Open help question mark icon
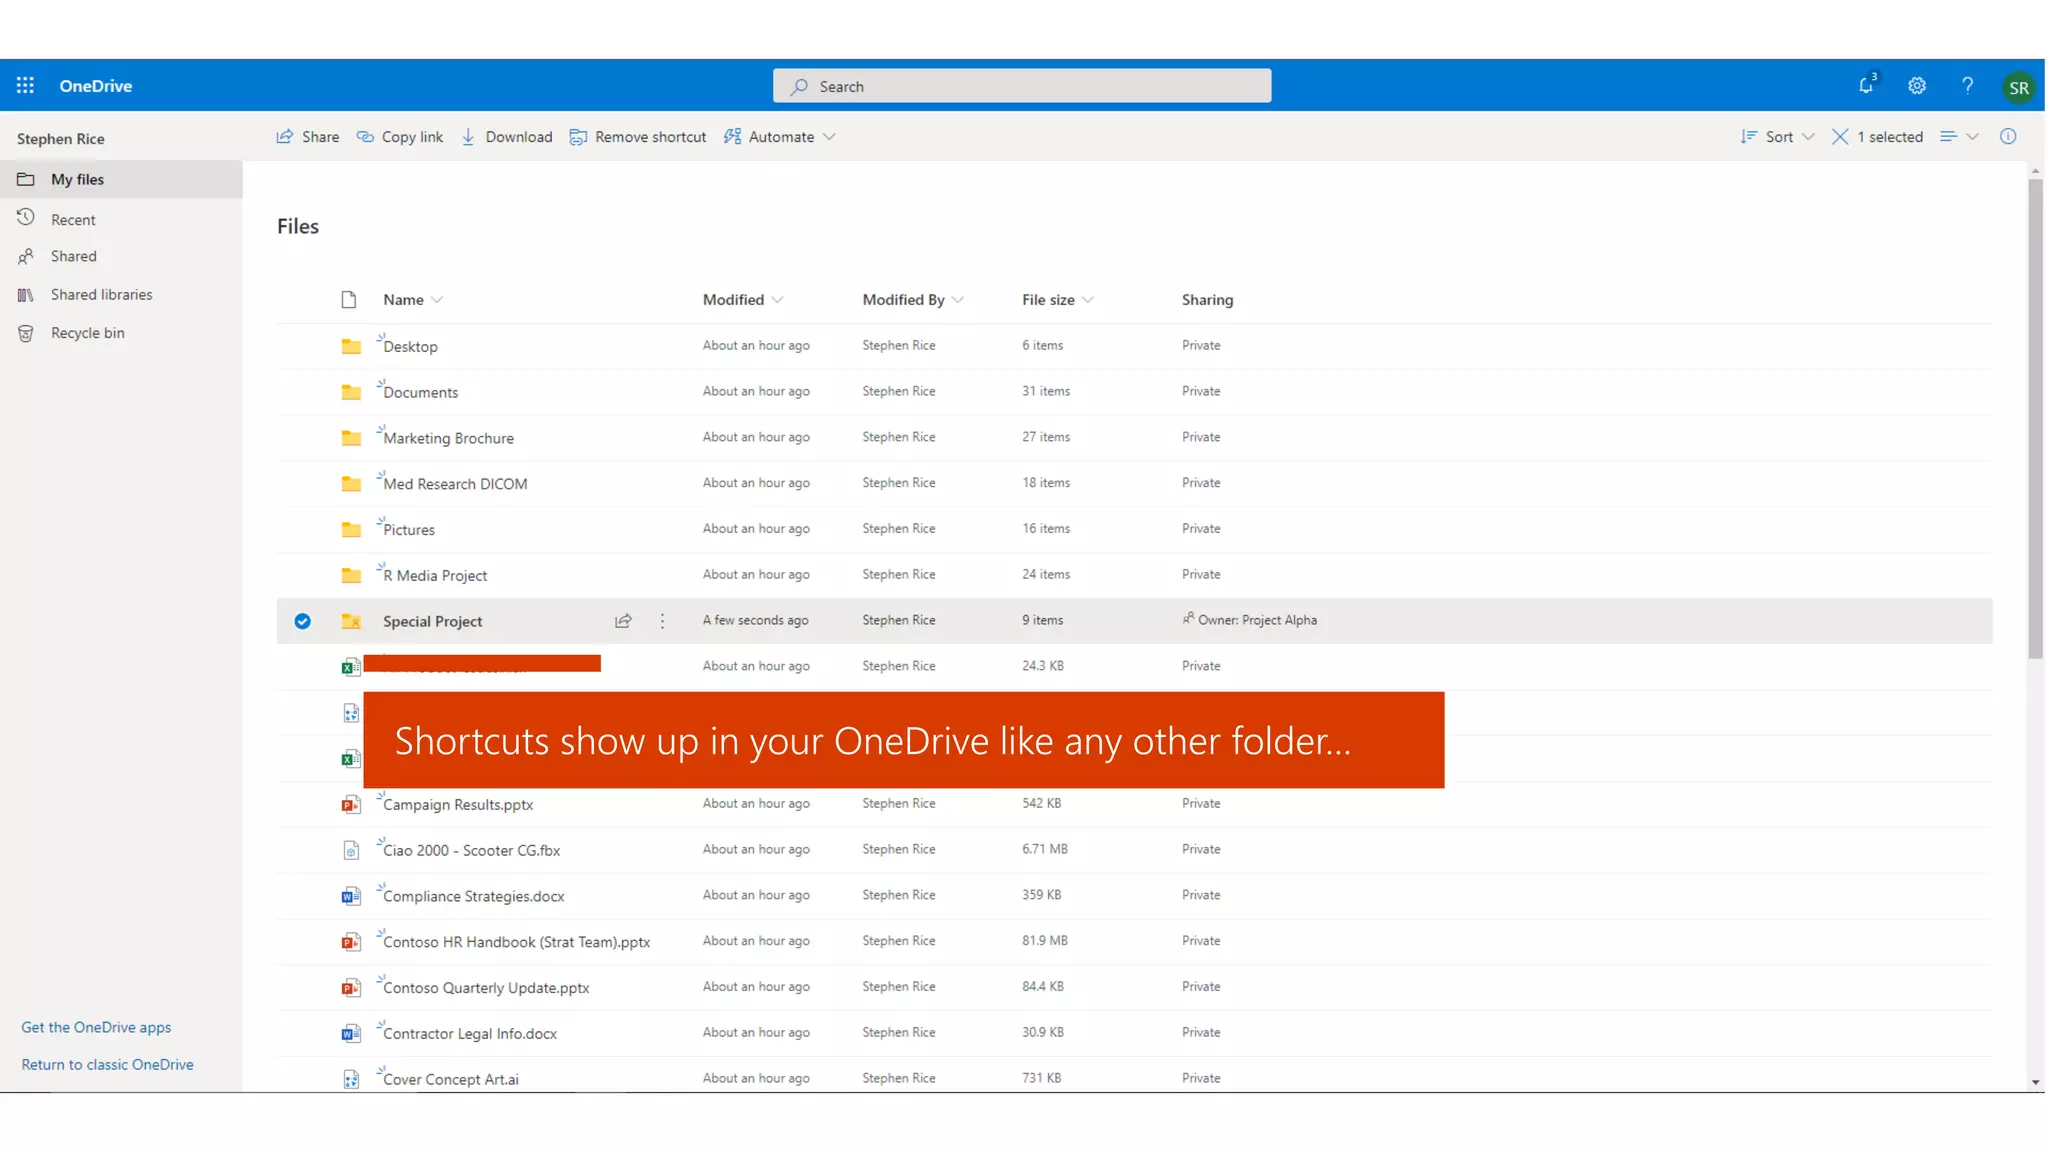Viewport: 2048px width, 1152px height. pyautogui.click(x=1967, y=86)
